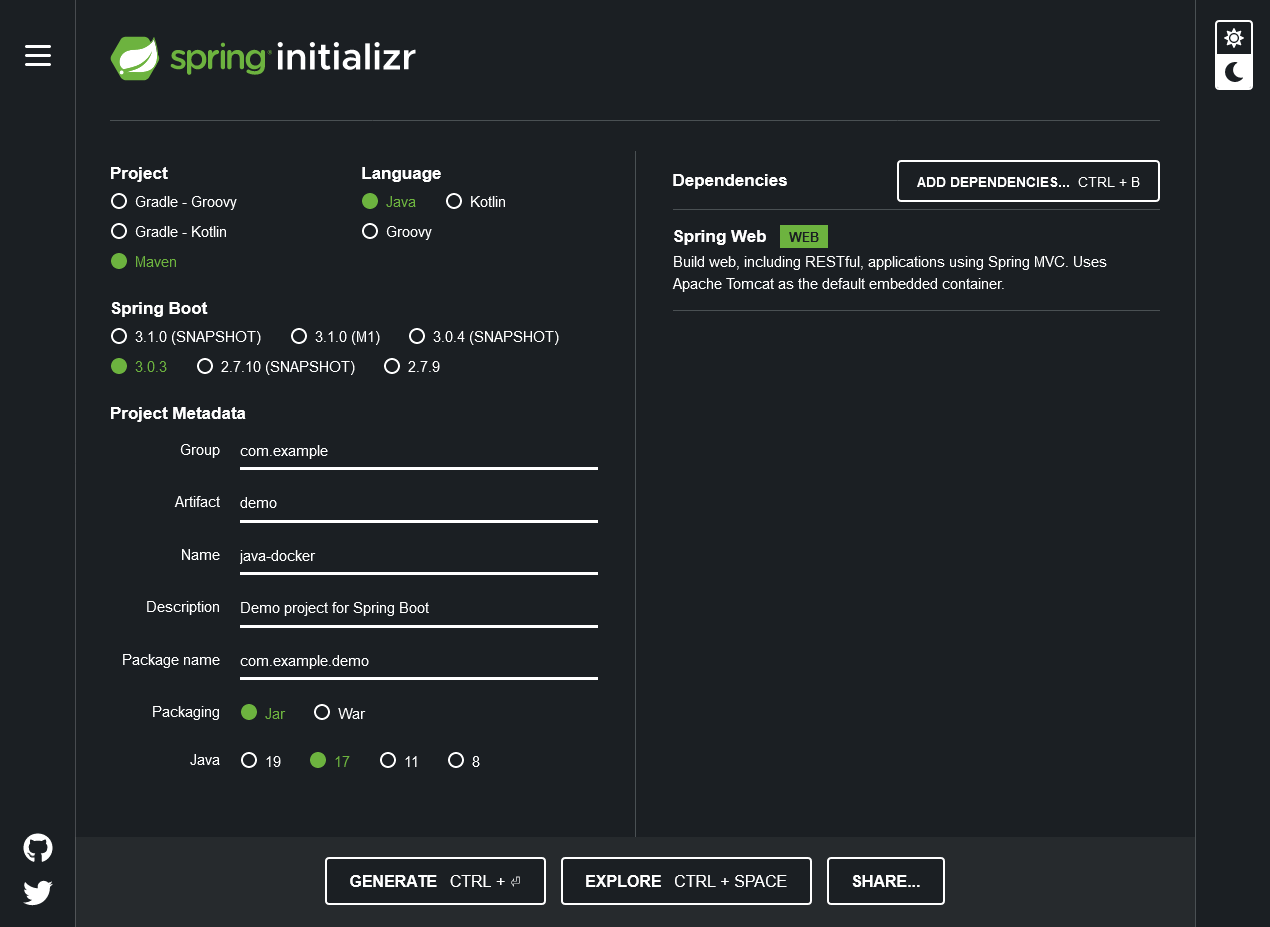
Task: Select War packaging
Action: click(339, 713)
